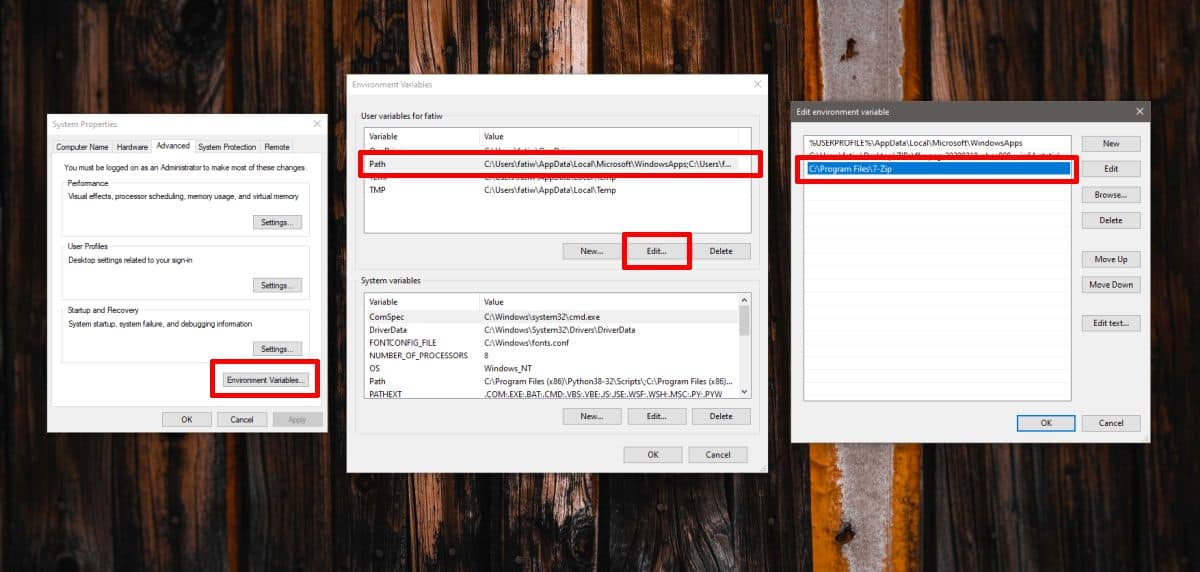Open the Remote tab
1200x572 pixels.
[277, 147]
